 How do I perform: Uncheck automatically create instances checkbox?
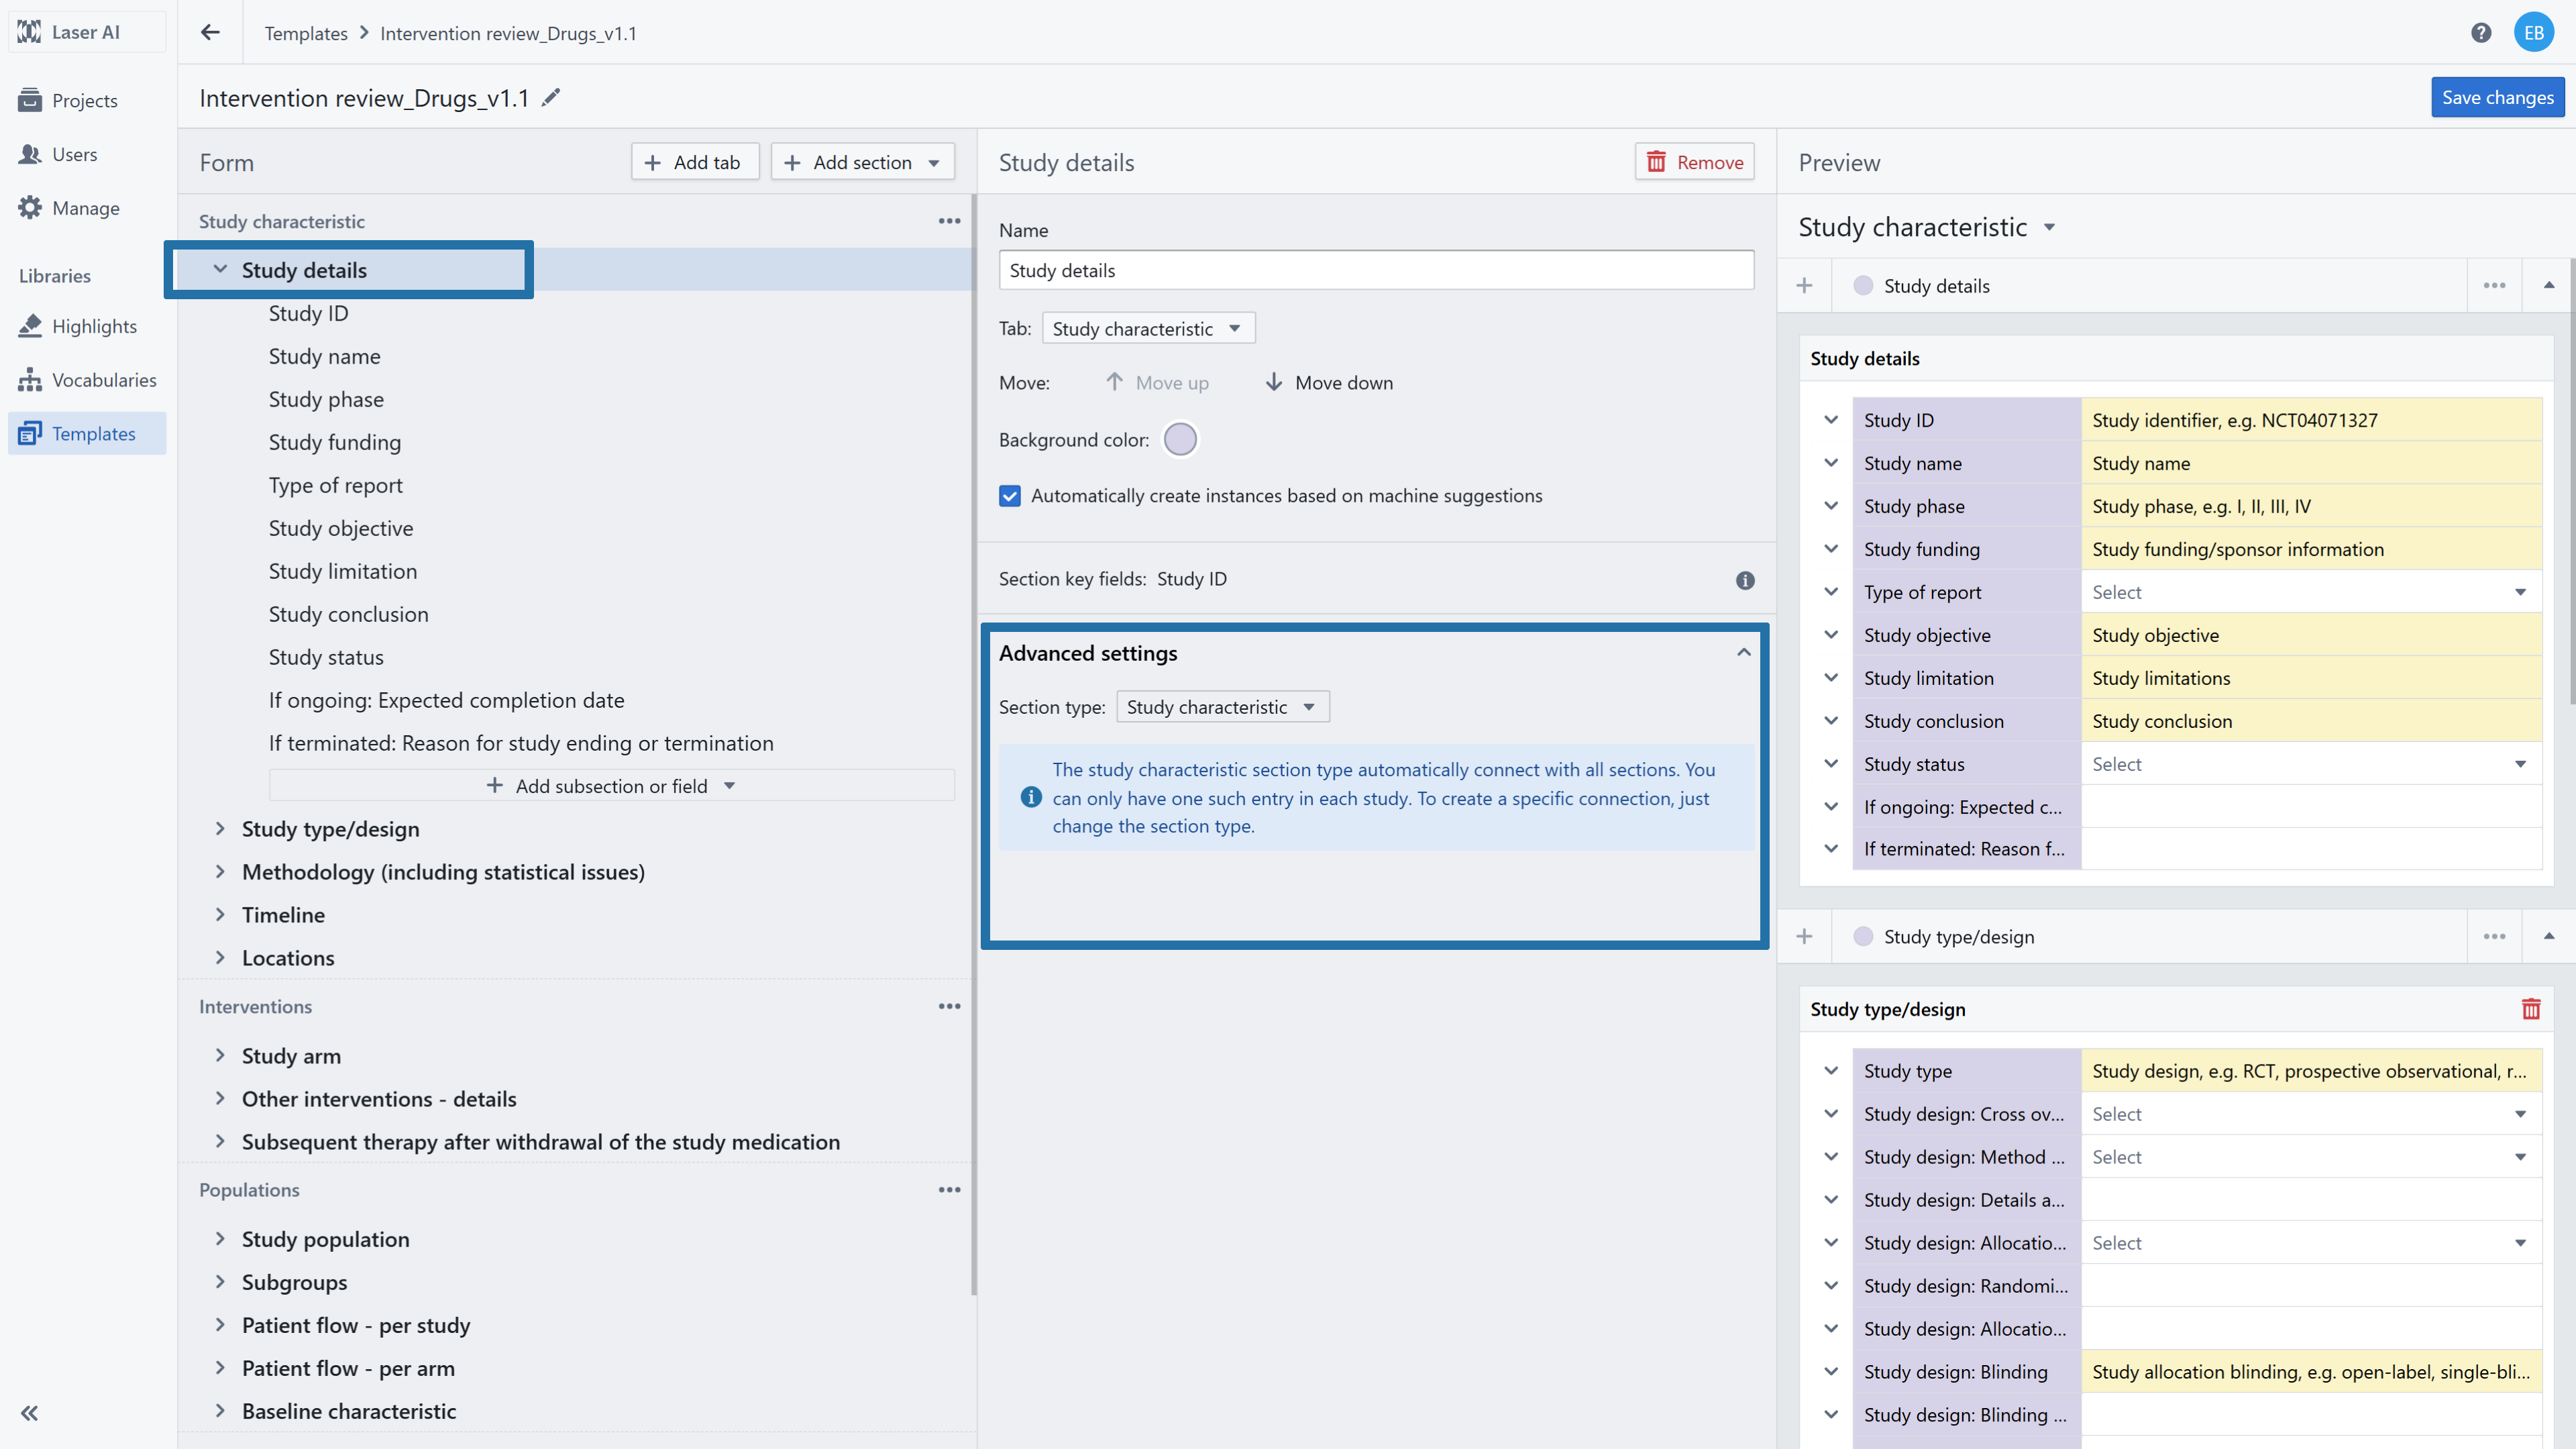point(1010,496)
